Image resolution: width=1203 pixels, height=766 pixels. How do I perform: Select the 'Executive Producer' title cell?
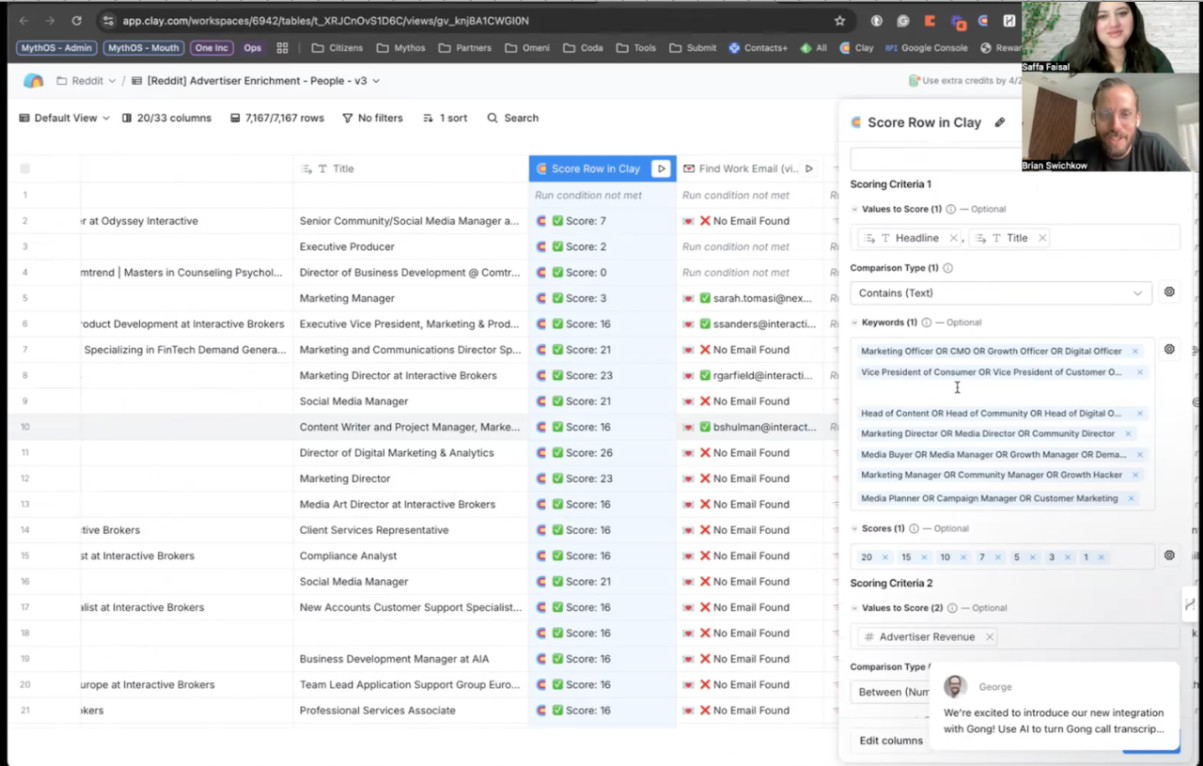pyautogui.click(x=411, y=247)
